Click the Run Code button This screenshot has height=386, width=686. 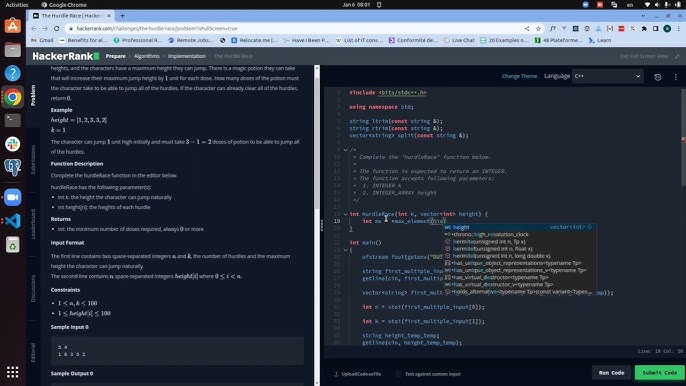pos(611,372)
